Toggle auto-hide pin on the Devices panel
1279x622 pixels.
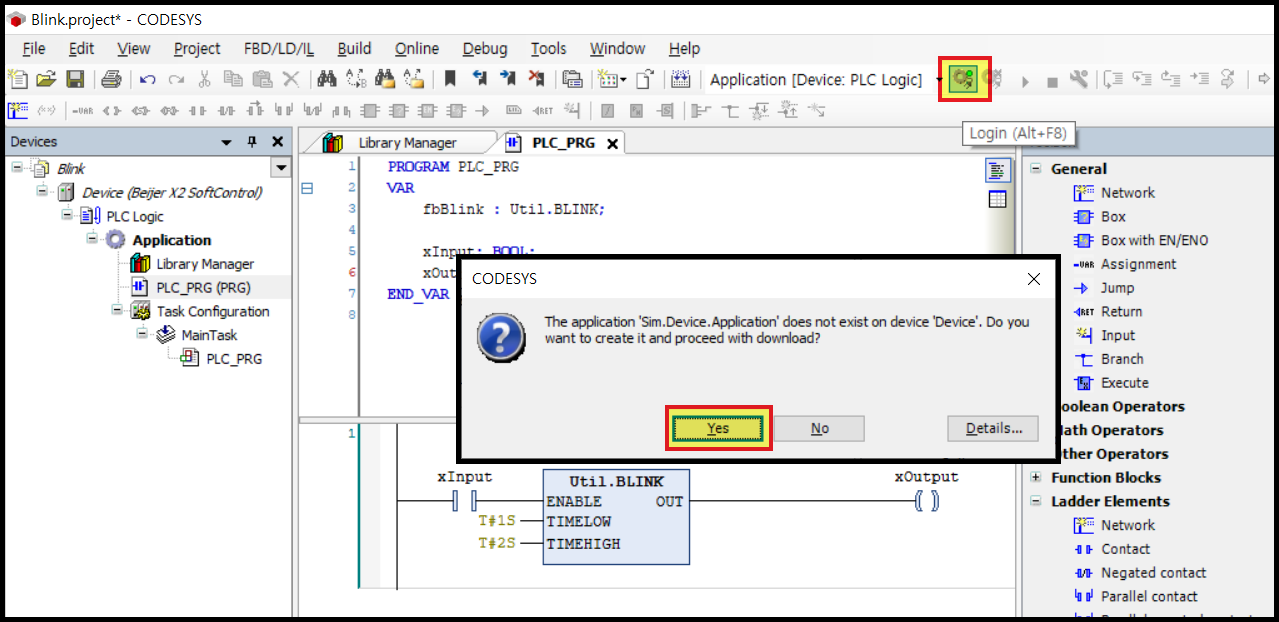pos(253,142)
